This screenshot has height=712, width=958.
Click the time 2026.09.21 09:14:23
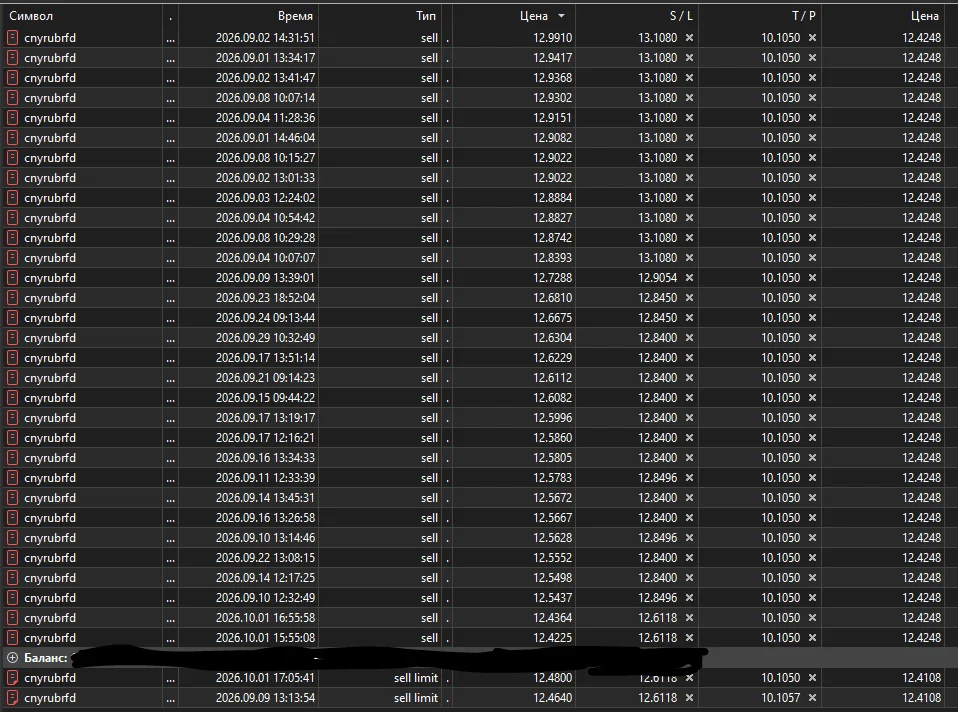coord(265,378)
